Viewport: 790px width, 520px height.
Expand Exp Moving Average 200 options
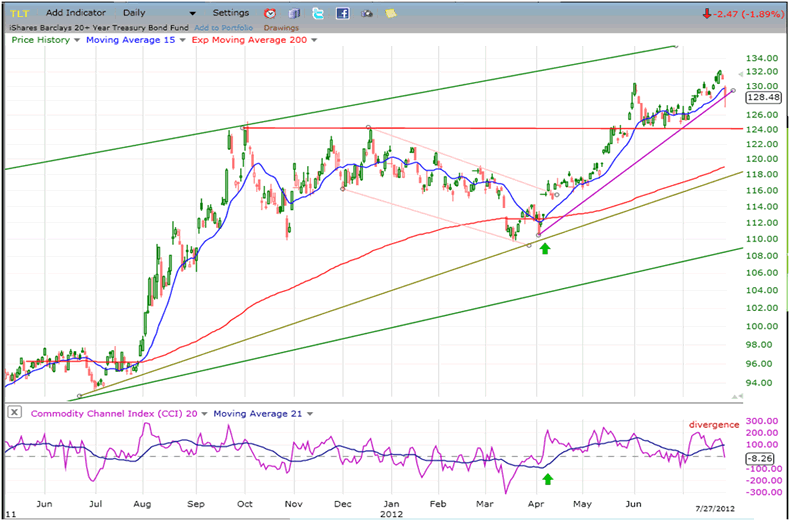tap(314, 40)
